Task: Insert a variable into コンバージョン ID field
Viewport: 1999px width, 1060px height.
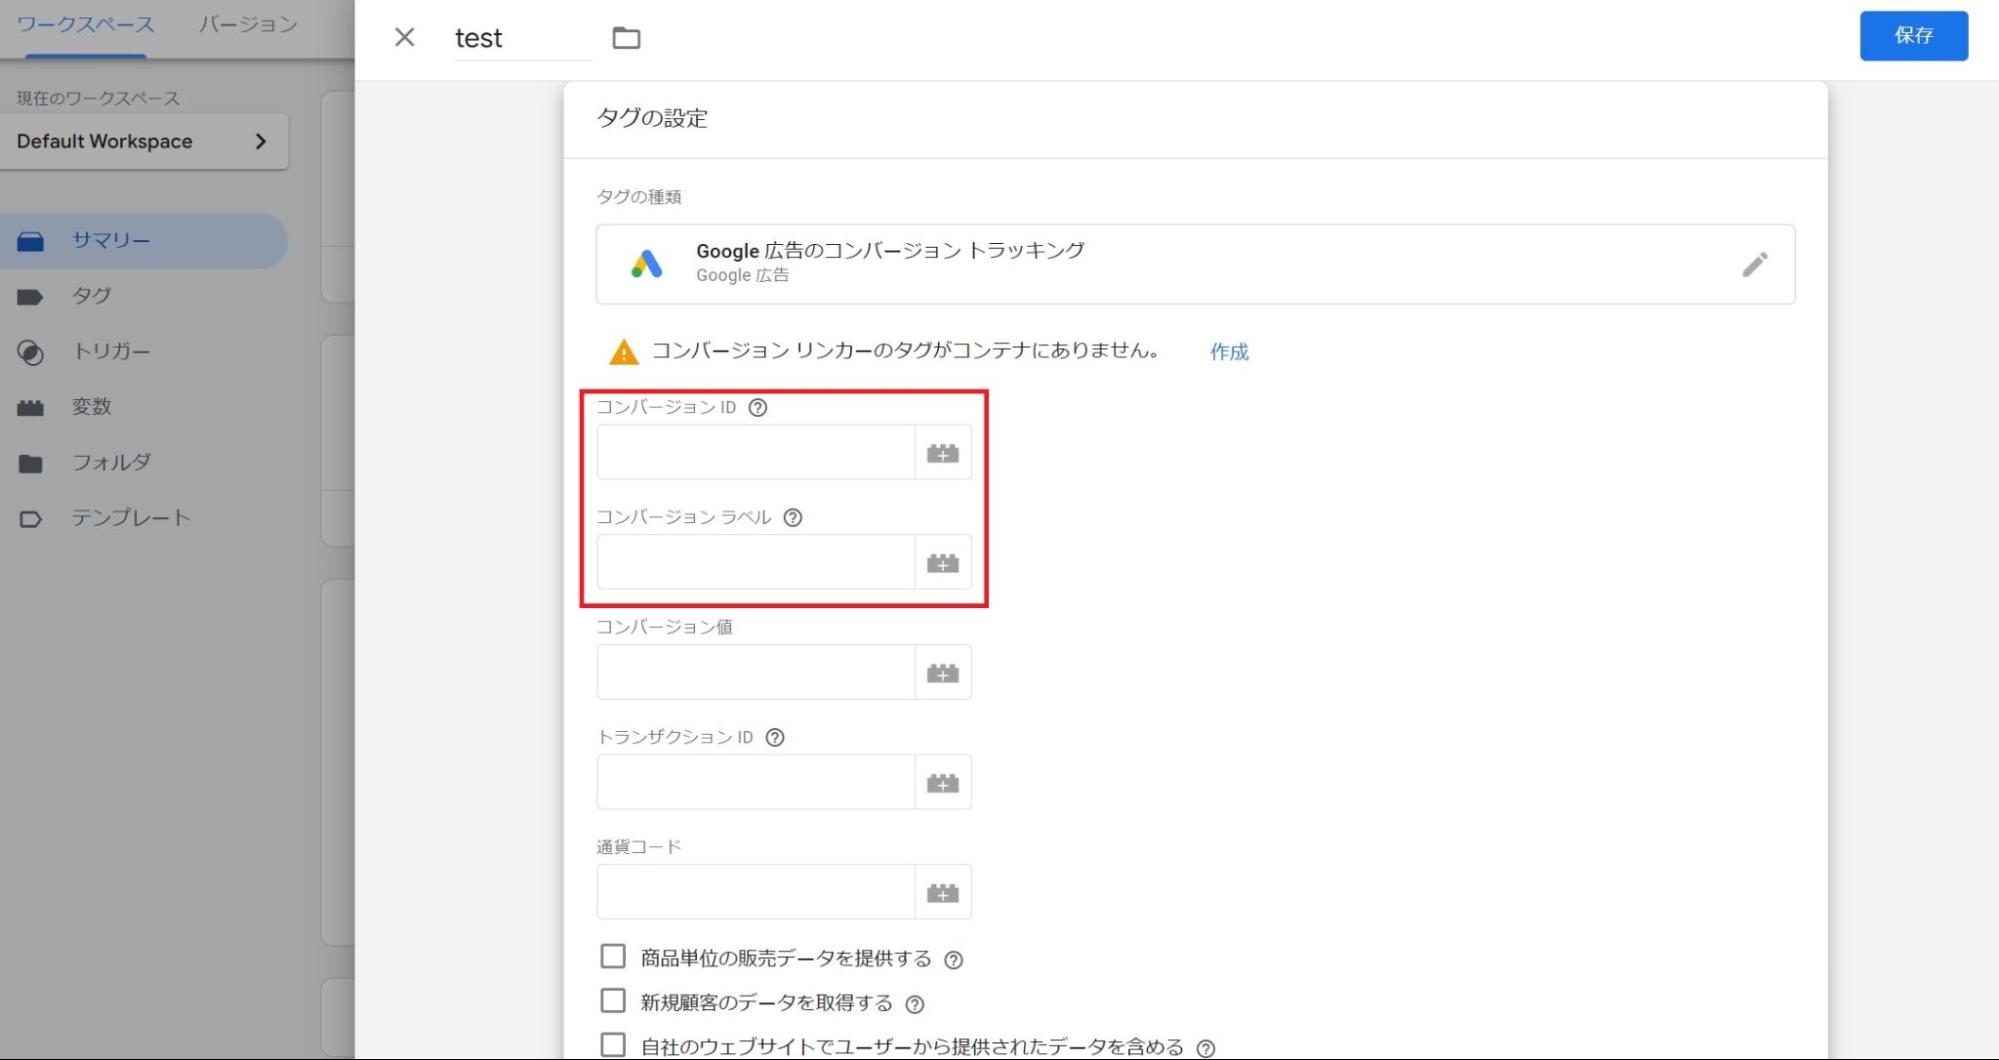Action: 943,451
